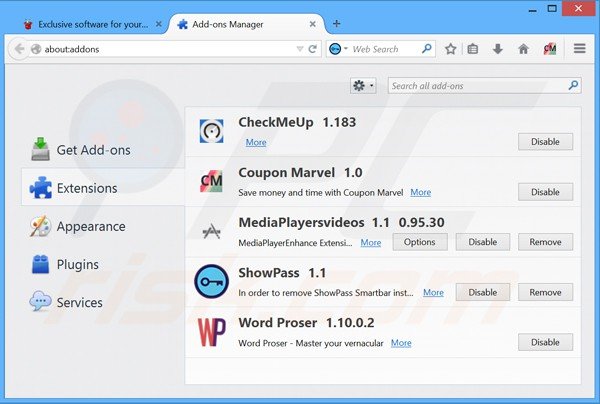Screen dimensions: 600x404
Task: Disable the Word Proser extension
Action: pos(545,342)
